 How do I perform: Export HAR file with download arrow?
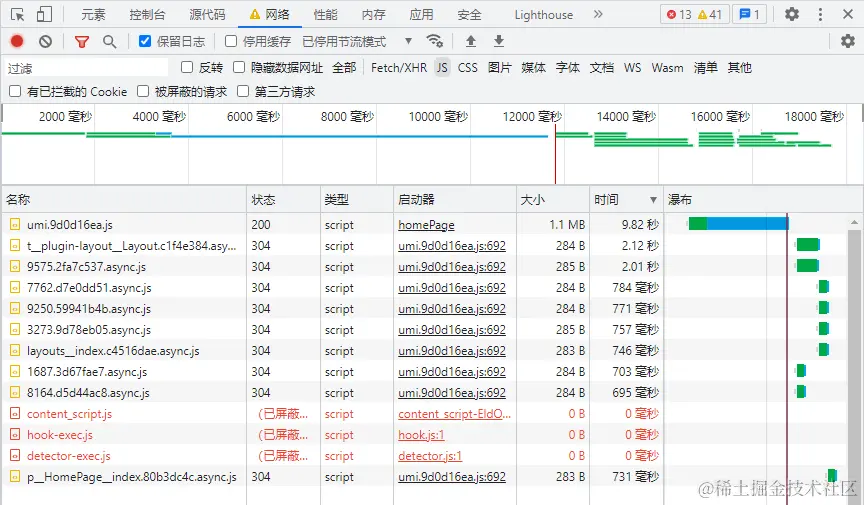499,41
